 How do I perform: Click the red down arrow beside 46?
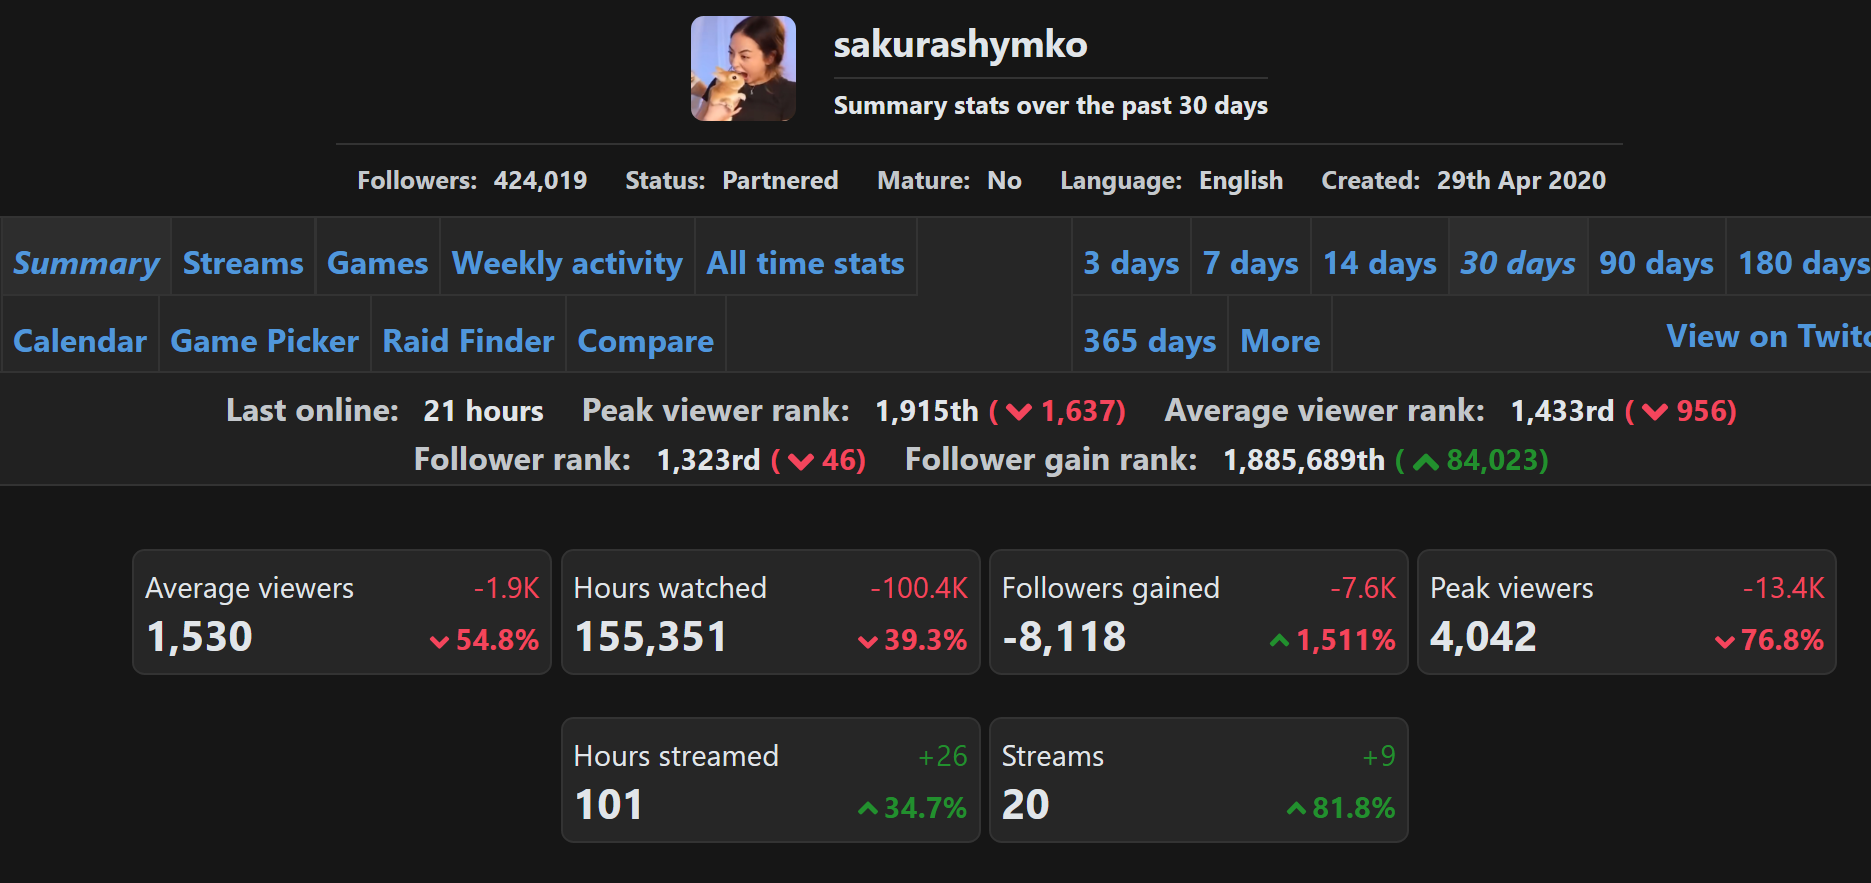(801, 461)
